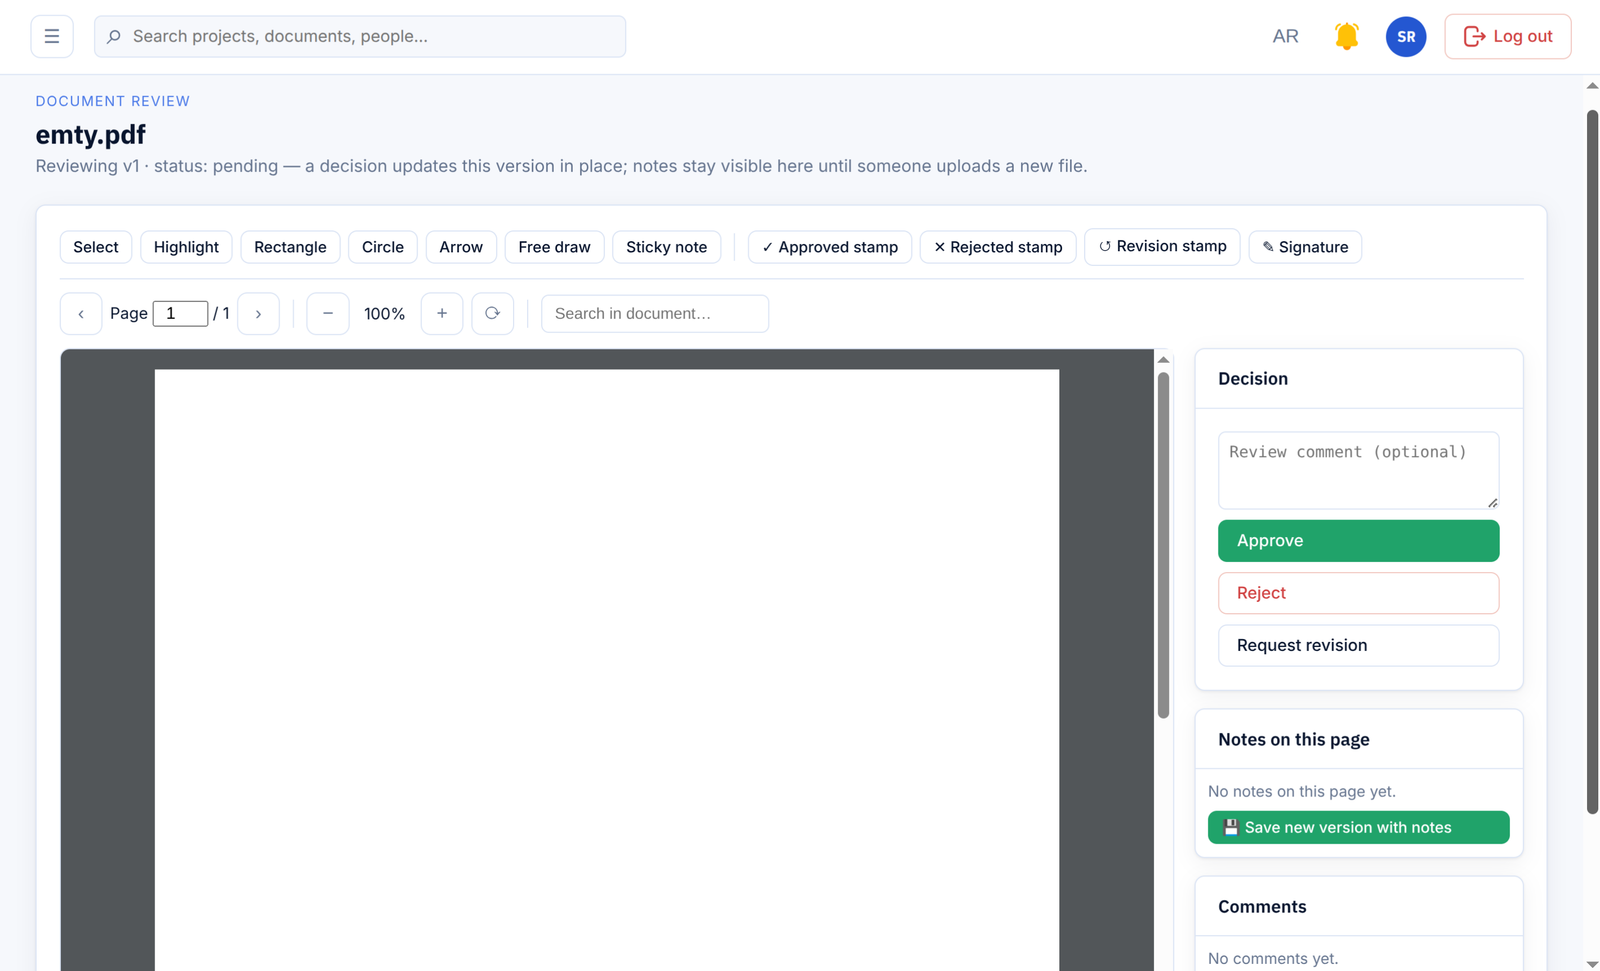Choose the Select tool

96,247
